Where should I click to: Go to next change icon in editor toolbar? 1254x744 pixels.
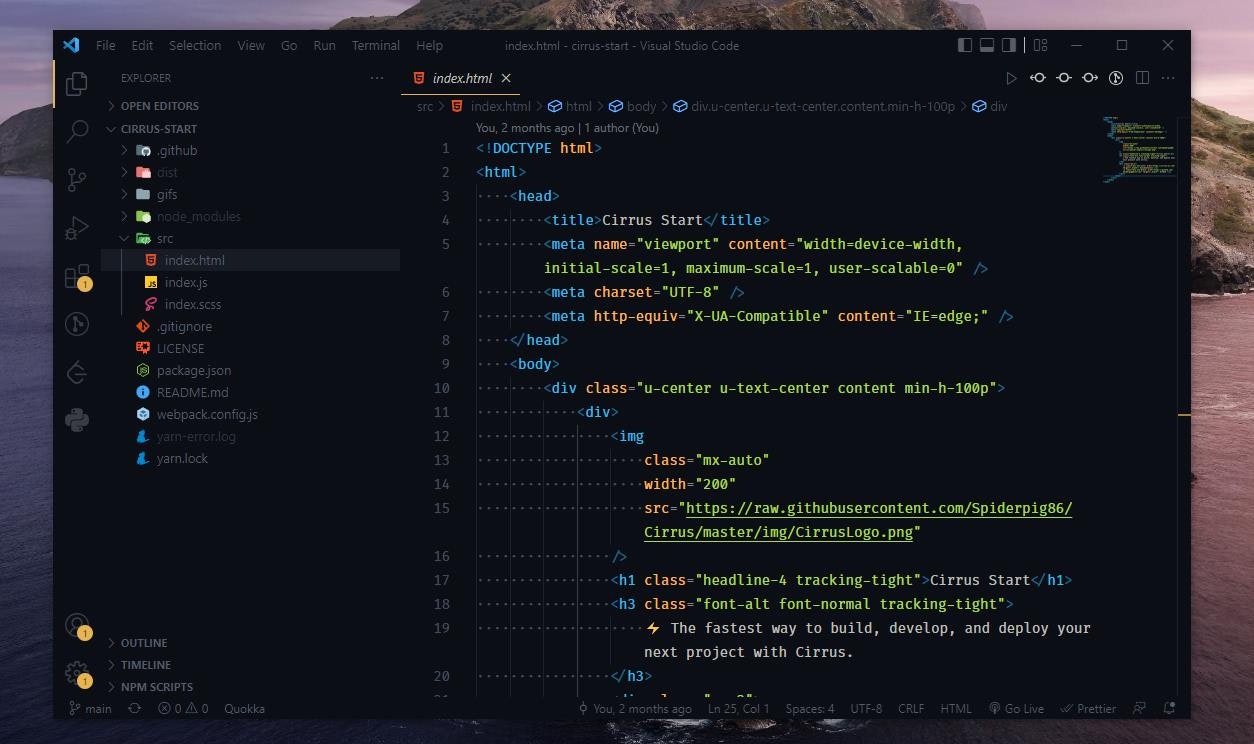[1090, 78]
